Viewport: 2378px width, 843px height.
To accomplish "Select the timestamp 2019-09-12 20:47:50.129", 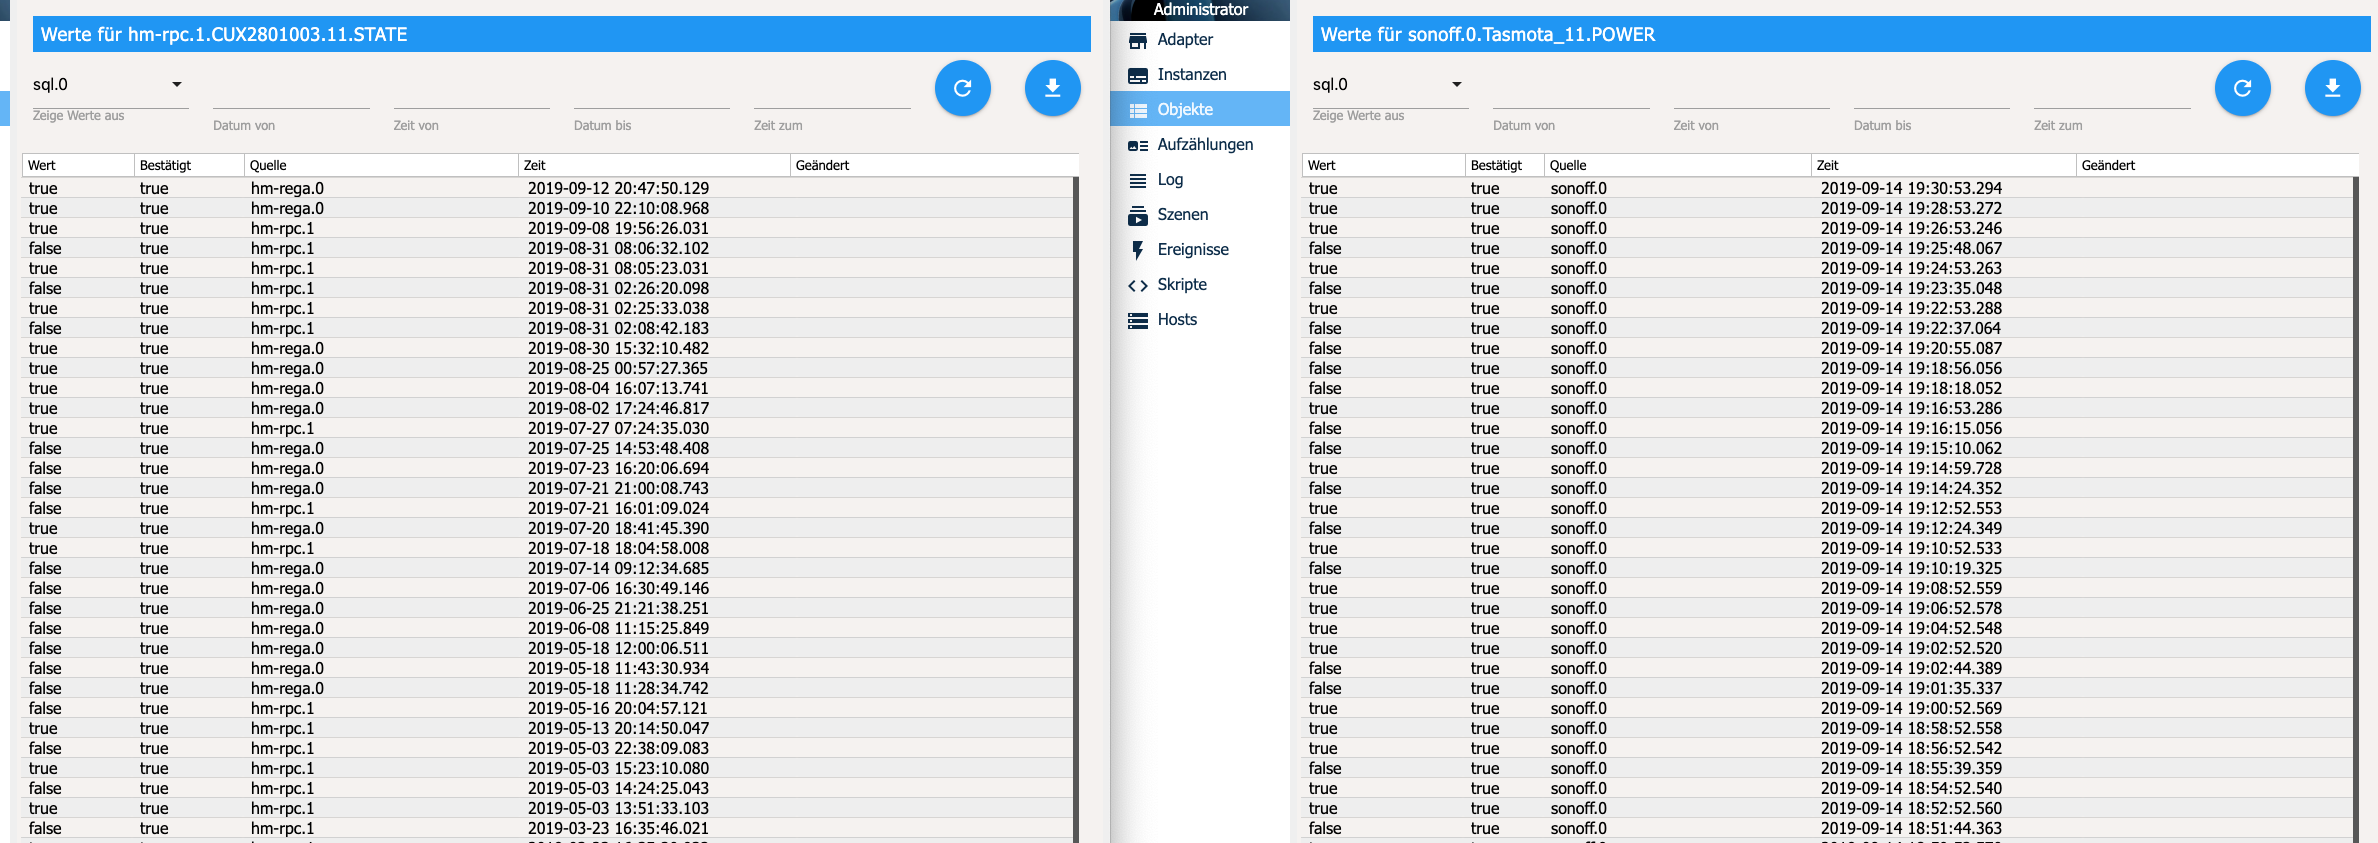I will (618, 188).
